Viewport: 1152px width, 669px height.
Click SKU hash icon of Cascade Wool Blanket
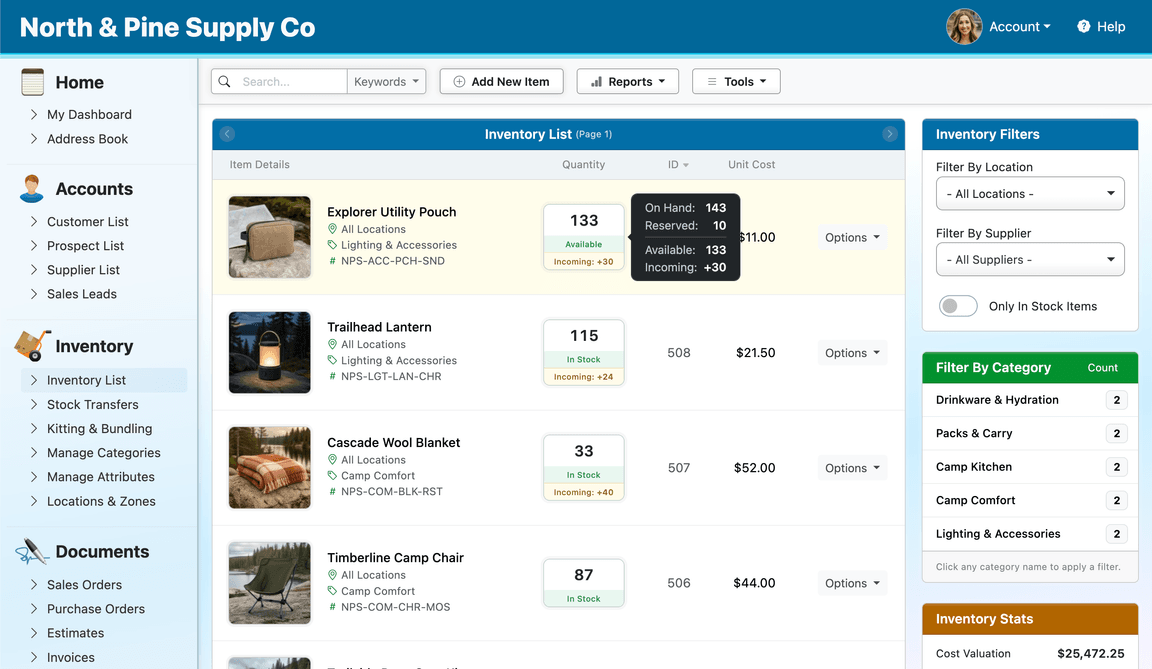332,491
